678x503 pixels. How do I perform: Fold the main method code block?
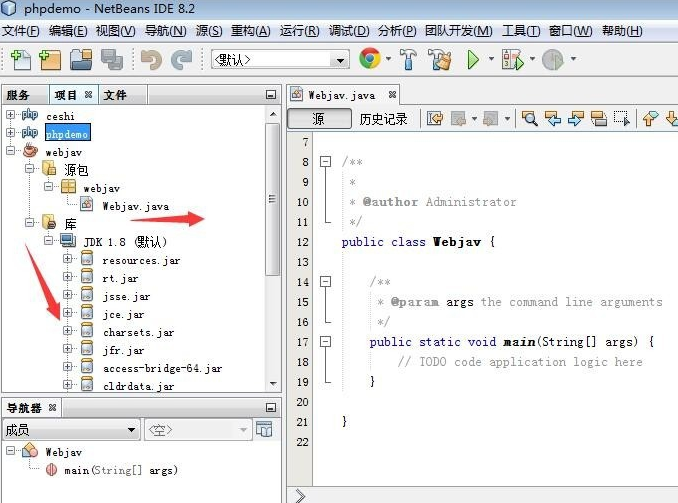click(325, 342)
